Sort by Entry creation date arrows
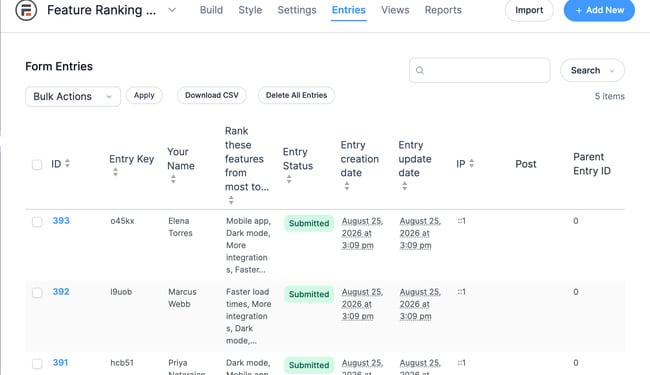 (347, 186)
